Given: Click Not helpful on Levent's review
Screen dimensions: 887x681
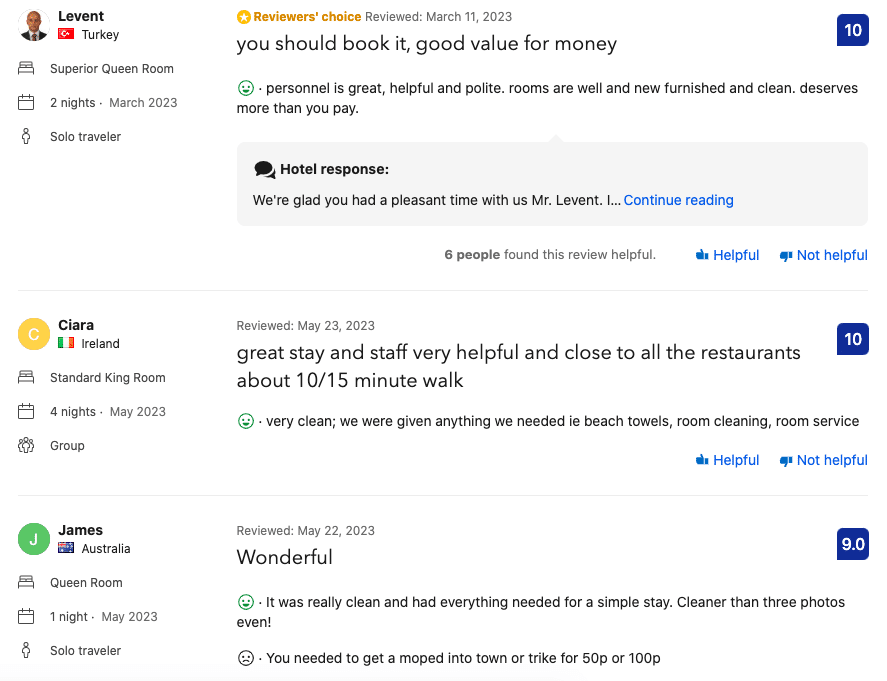Looking at the screenshot, I should [823, 255].
